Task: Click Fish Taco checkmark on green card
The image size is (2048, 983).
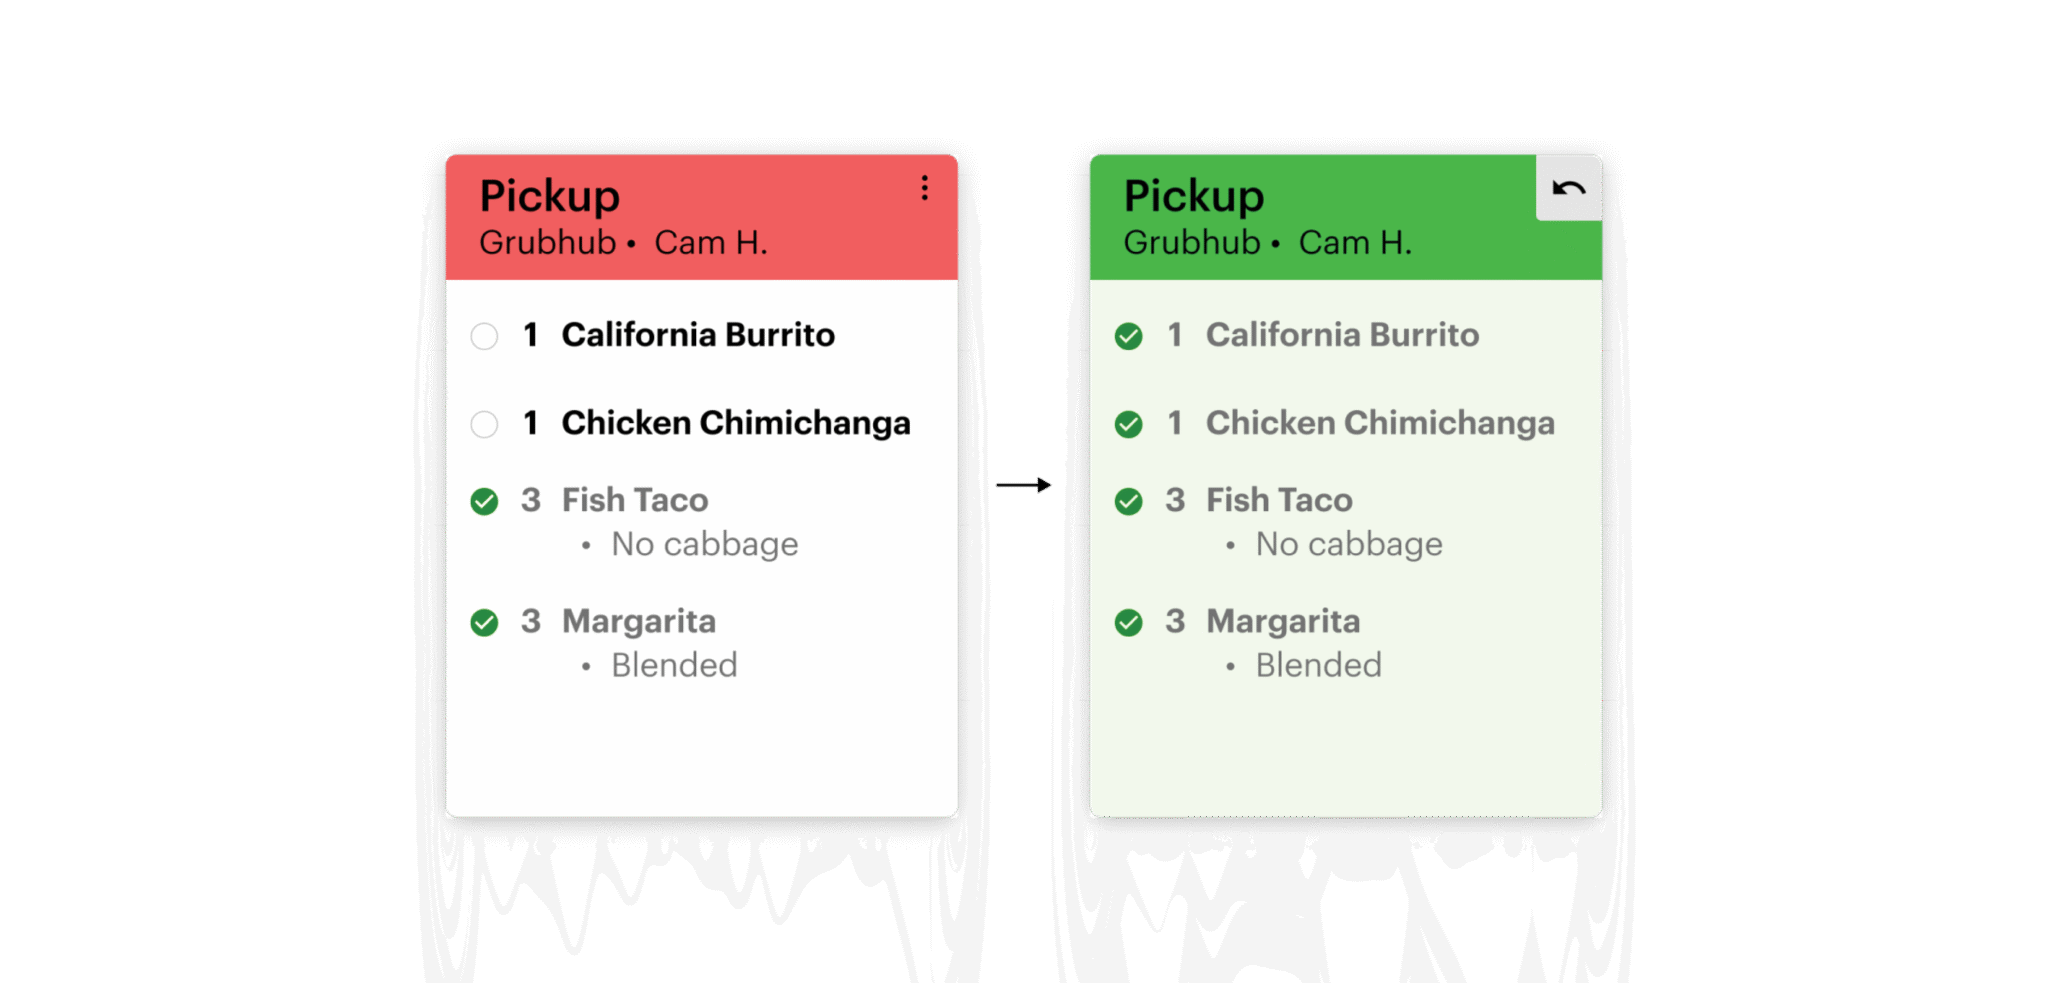Action: (x=1128, y=501)
